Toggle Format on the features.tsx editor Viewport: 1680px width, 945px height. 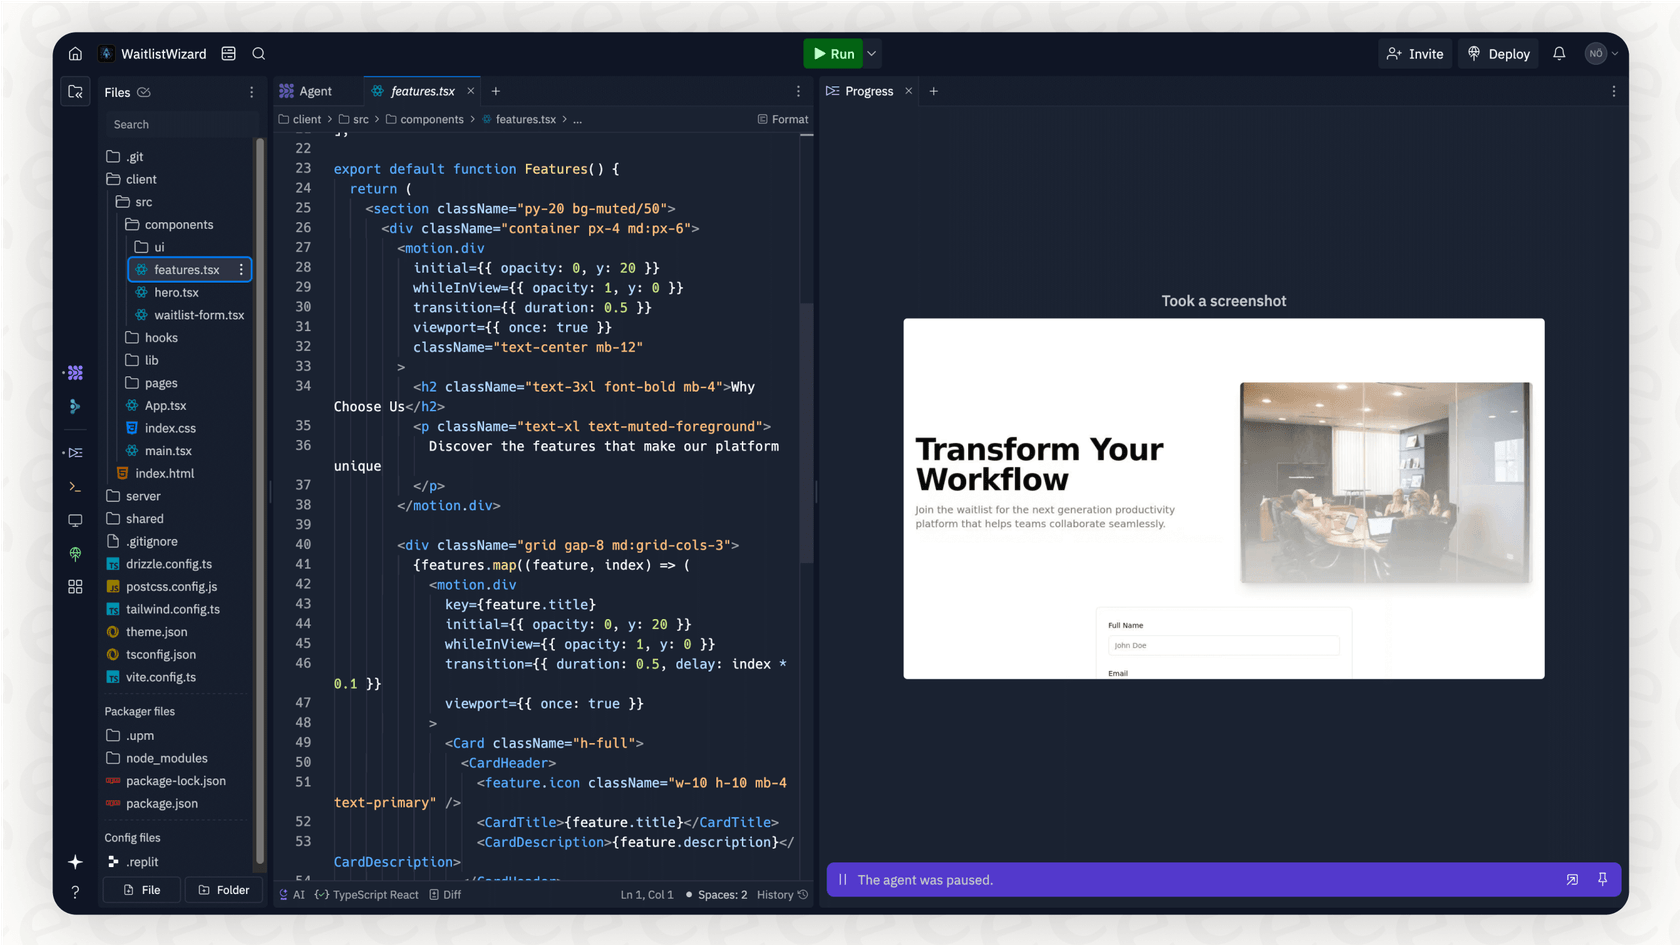[x=783, y=119]
